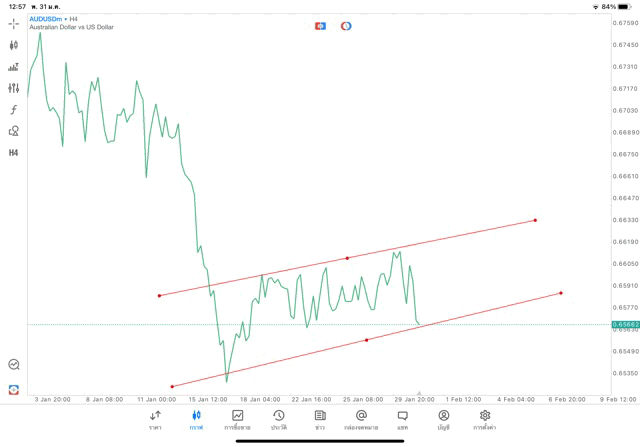
Task: Open the แชท chat tab
Action: [402, 420]
